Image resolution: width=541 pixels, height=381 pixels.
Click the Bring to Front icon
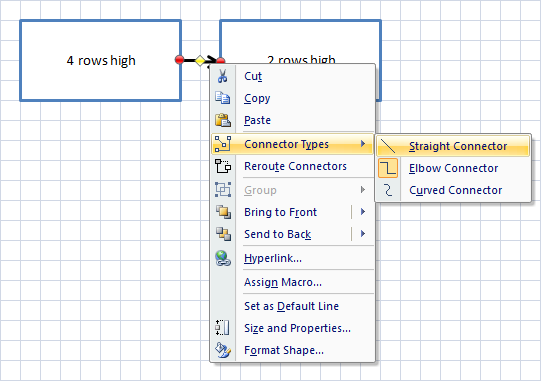tap(223, 212)
